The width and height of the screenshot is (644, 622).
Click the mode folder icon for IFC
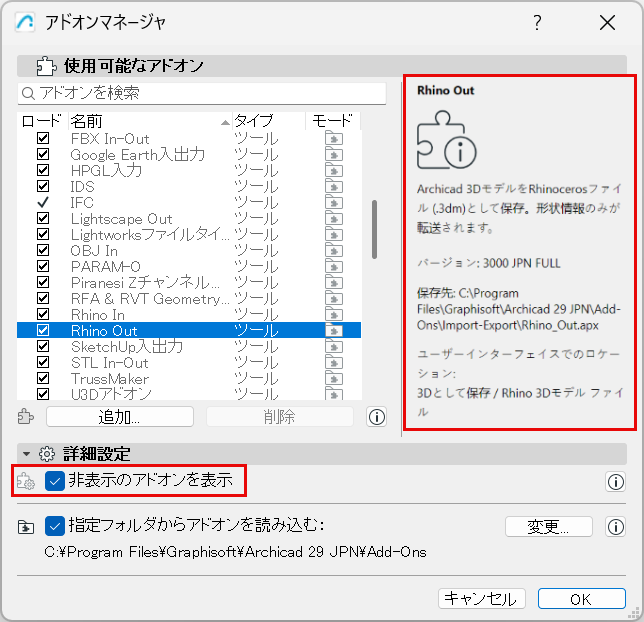[334, 203]
